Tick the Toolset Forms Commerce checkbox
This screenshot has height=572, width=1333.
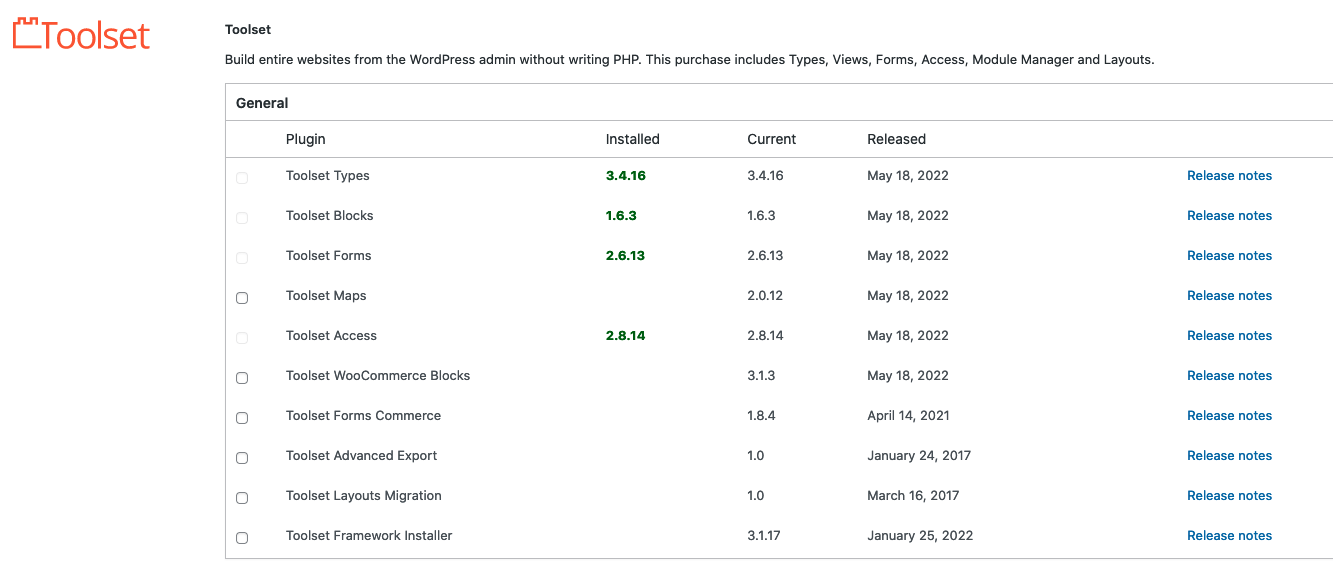point(242,418)
